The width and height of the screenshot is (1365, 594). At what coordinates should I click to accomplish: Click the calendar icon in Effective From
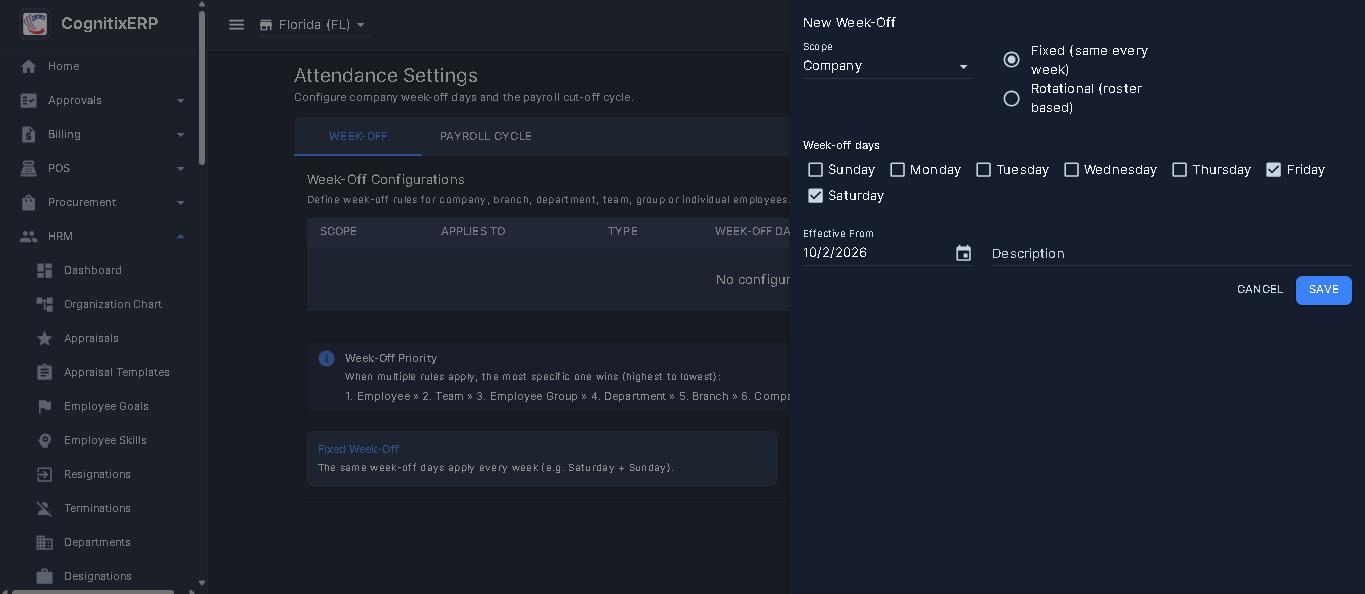pyautogui.click(x=963, y=253)
